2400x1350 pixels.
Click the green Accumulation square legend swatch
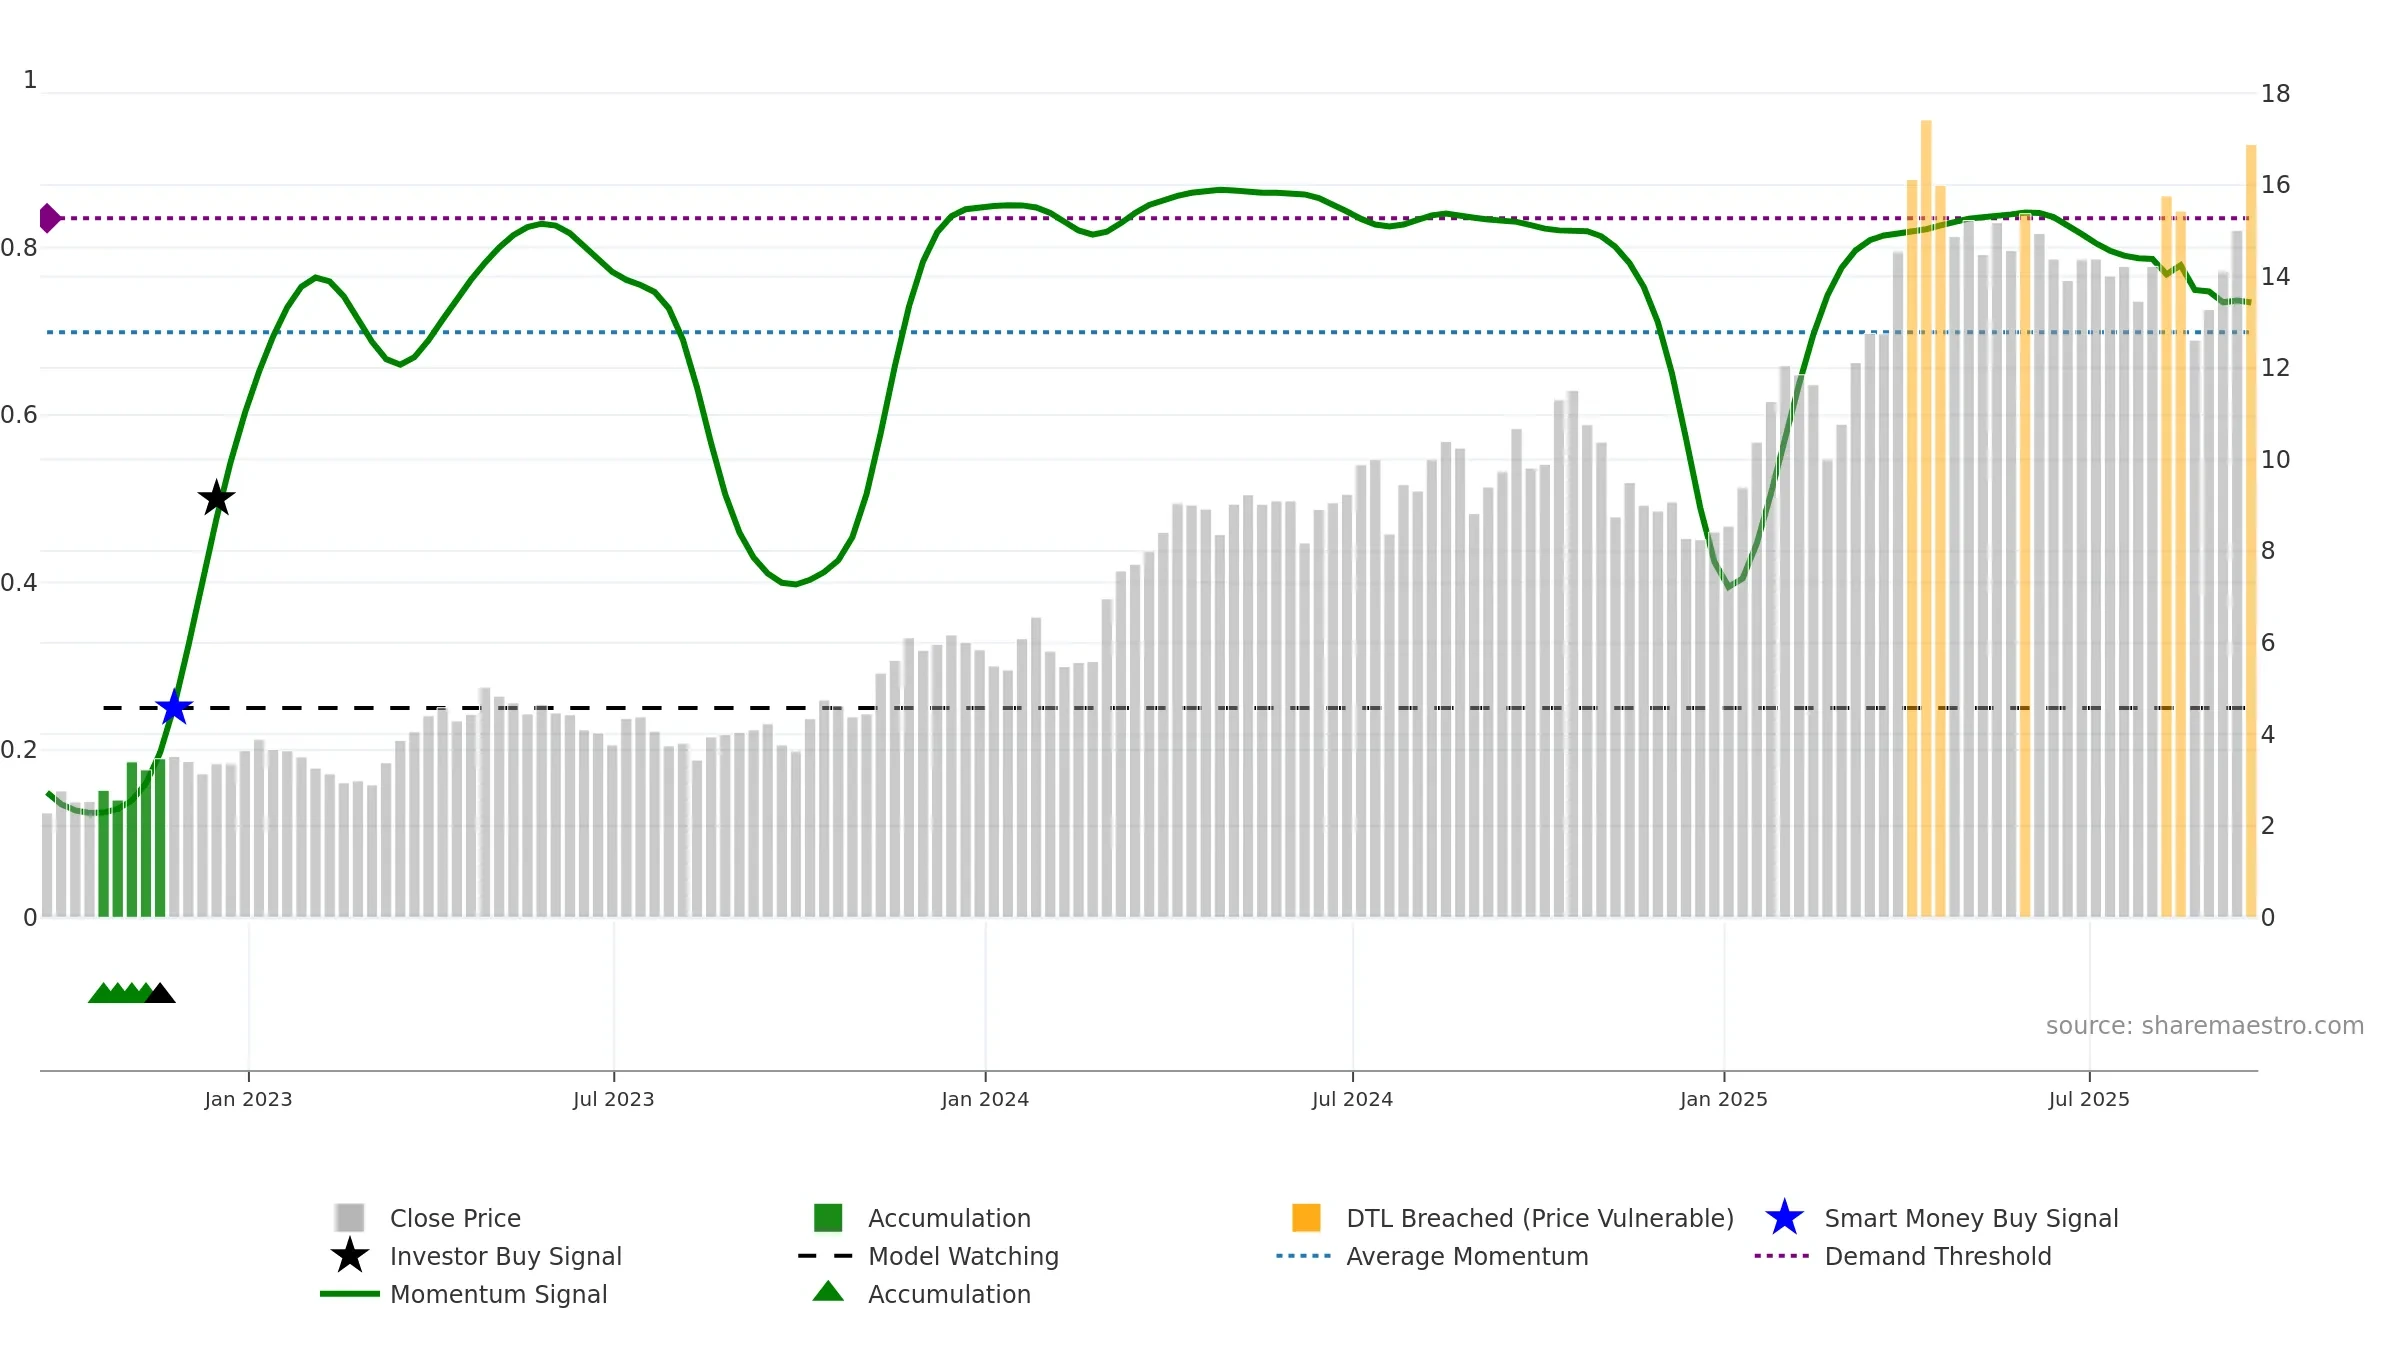(x=828, y=1218)
